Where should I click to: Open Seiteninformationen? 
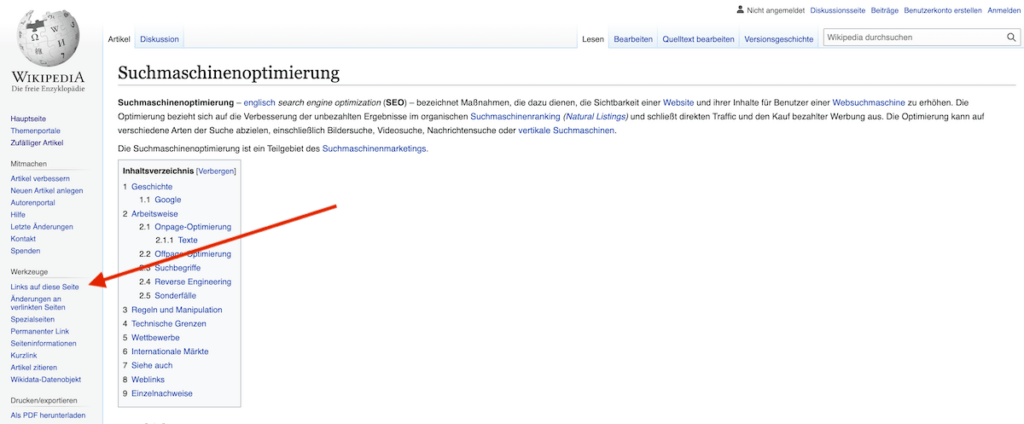pyautogui.click(x=43, y=343)
